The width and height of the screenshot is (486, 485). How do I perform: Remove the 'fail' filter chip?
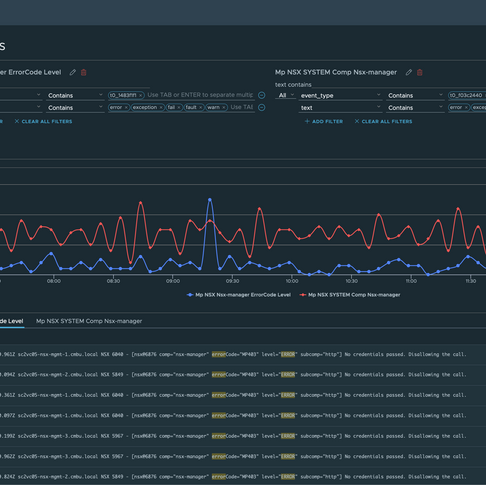pos(179,107)
